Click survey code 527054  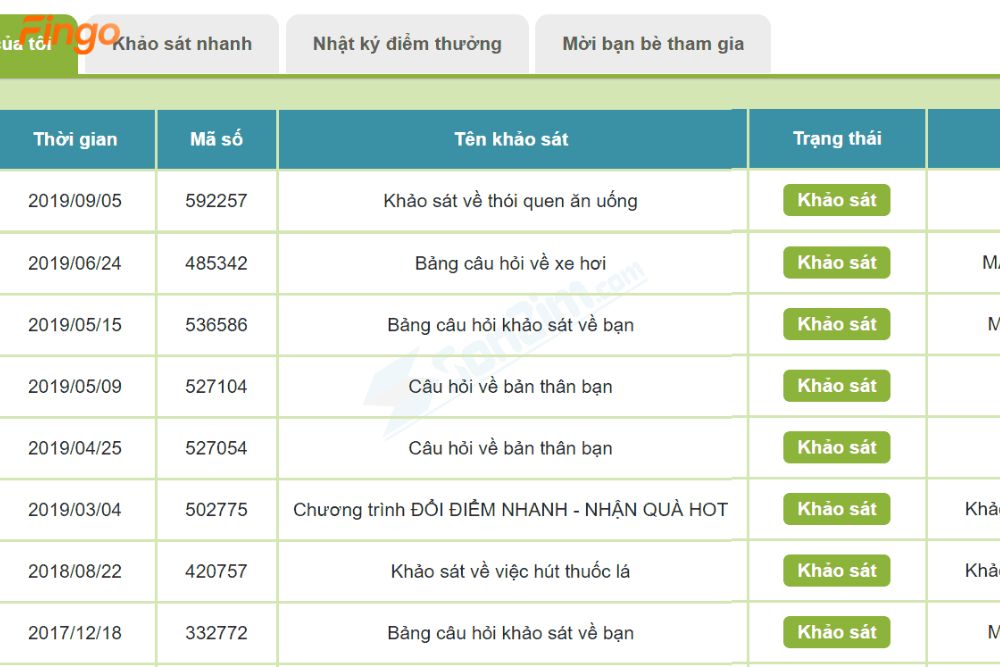pos(216,448)
